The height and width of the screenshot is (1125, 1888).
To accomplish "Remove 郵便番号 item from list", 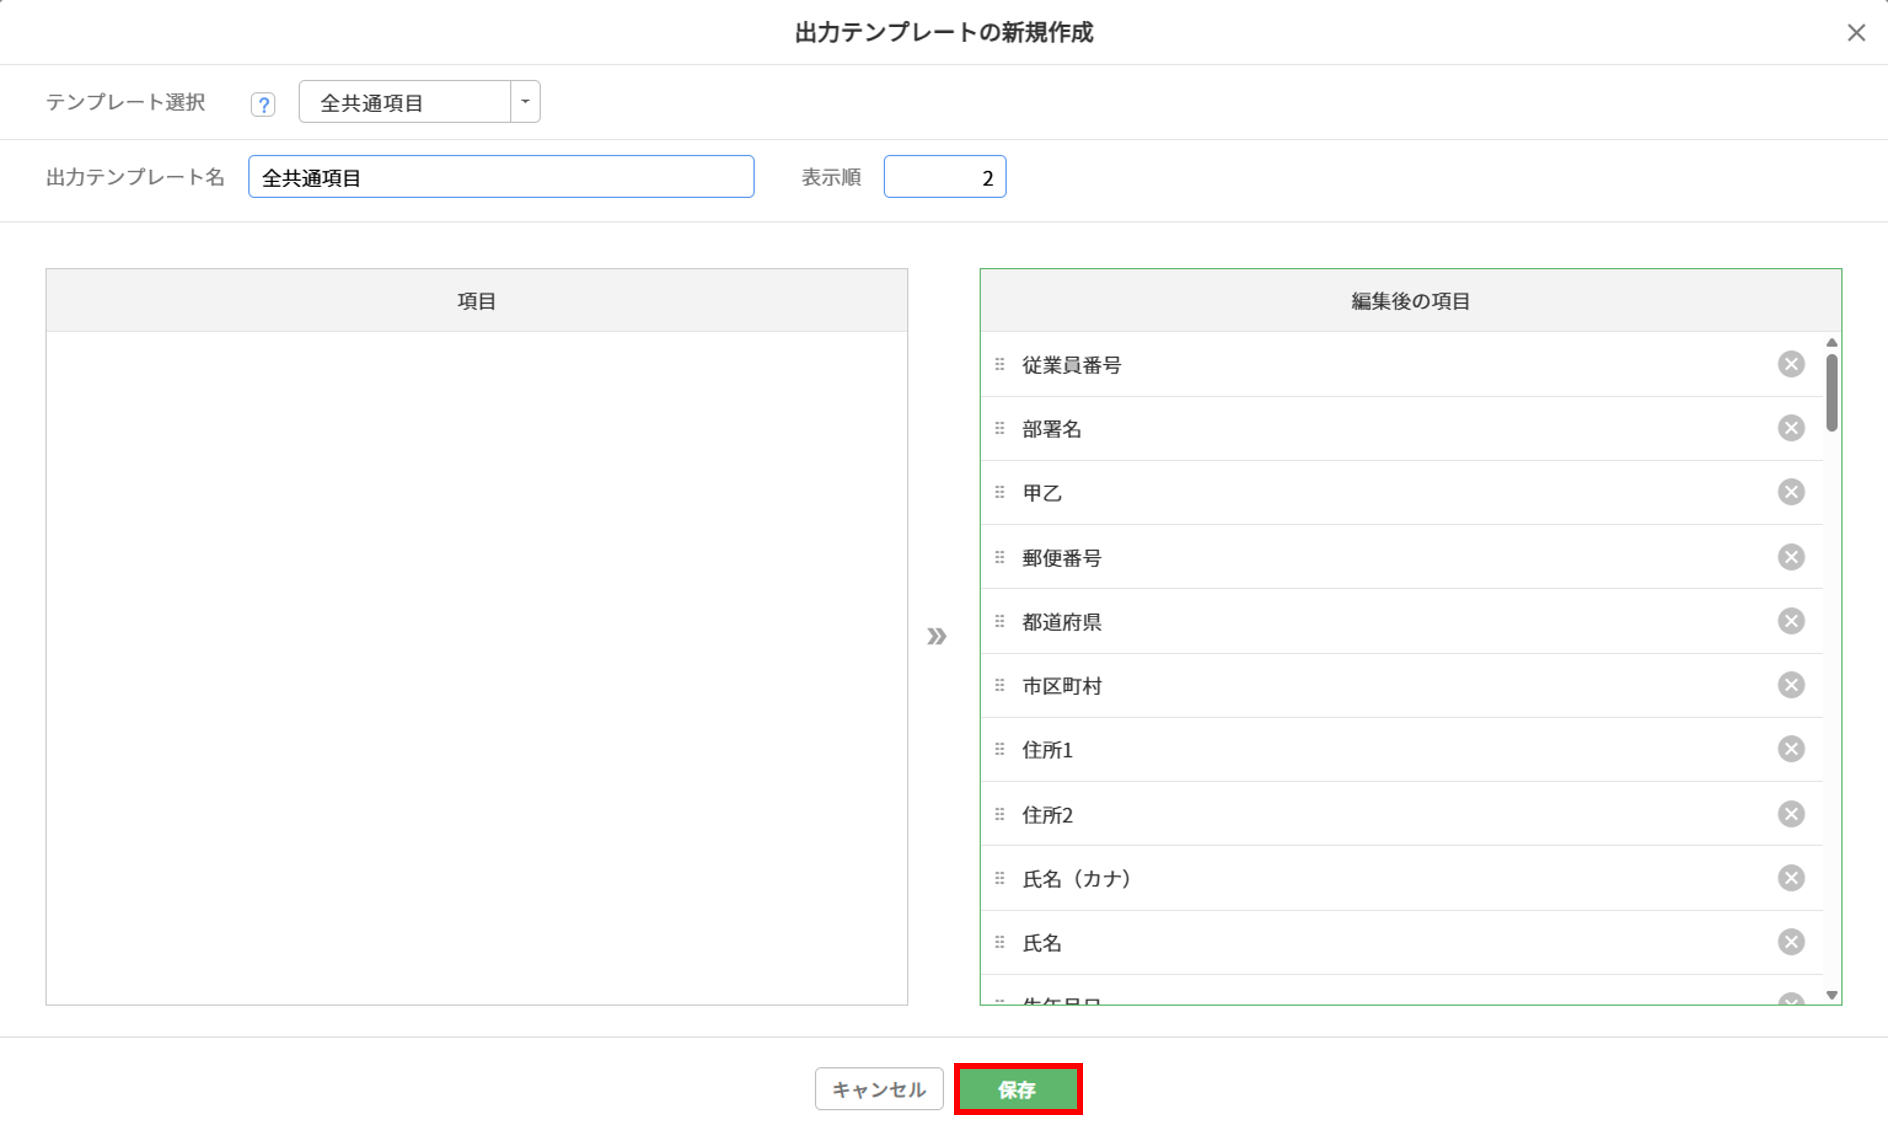I will pyautogui.click(x=1790, y=557).
